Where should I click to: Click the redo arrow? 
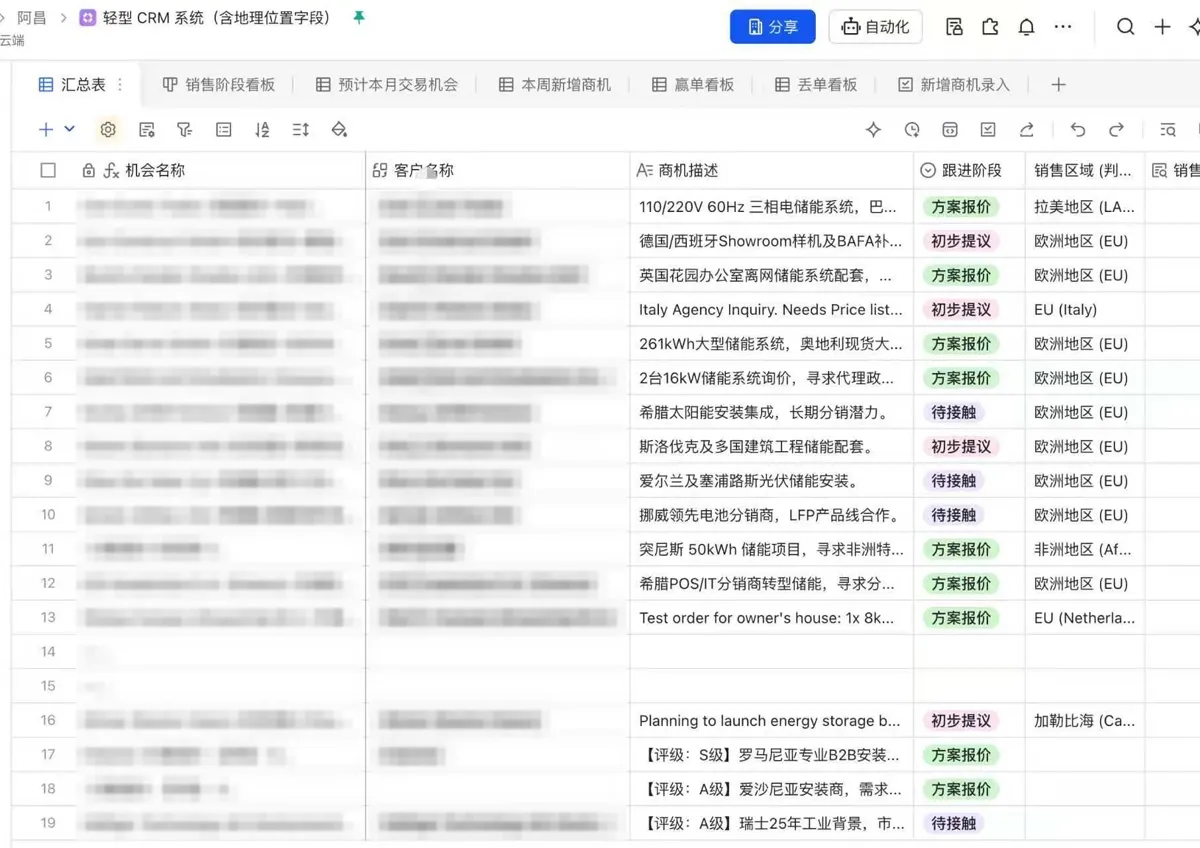[x=1116, y=130]
